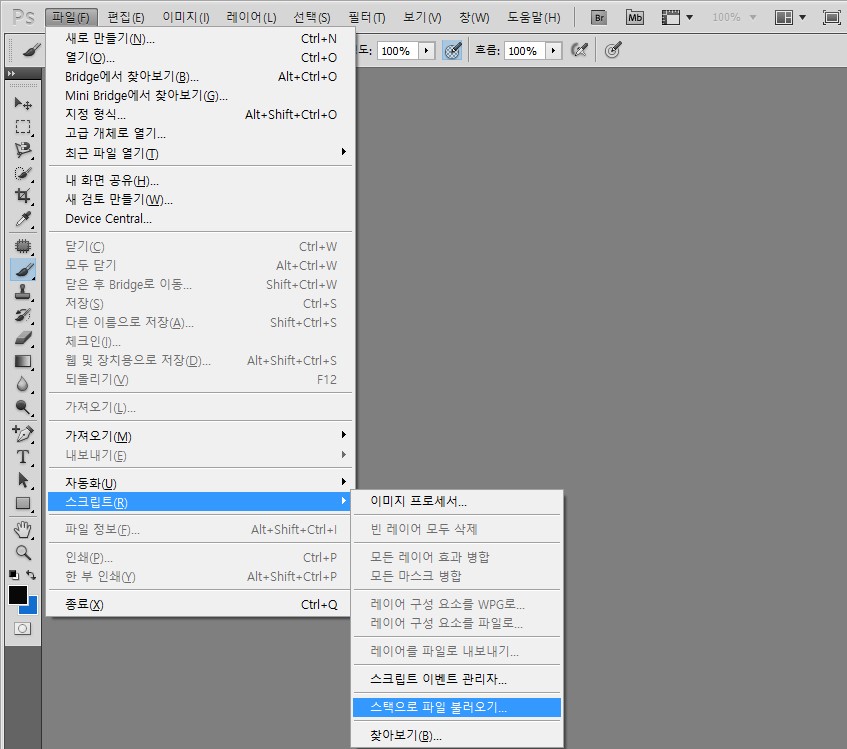Select the Eraser tool
Screen dimensions: 847x749
point(23,338)
